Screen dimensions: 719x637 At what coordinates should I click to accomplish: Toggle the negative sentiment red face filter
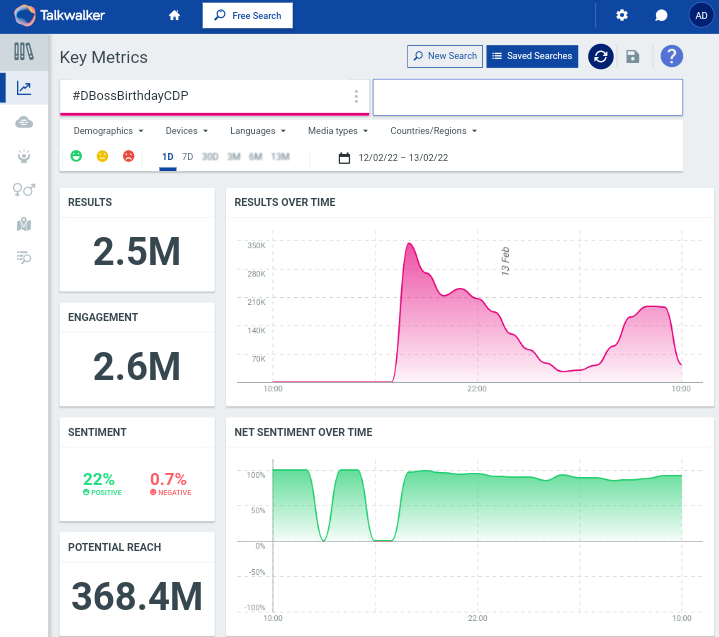128,156
